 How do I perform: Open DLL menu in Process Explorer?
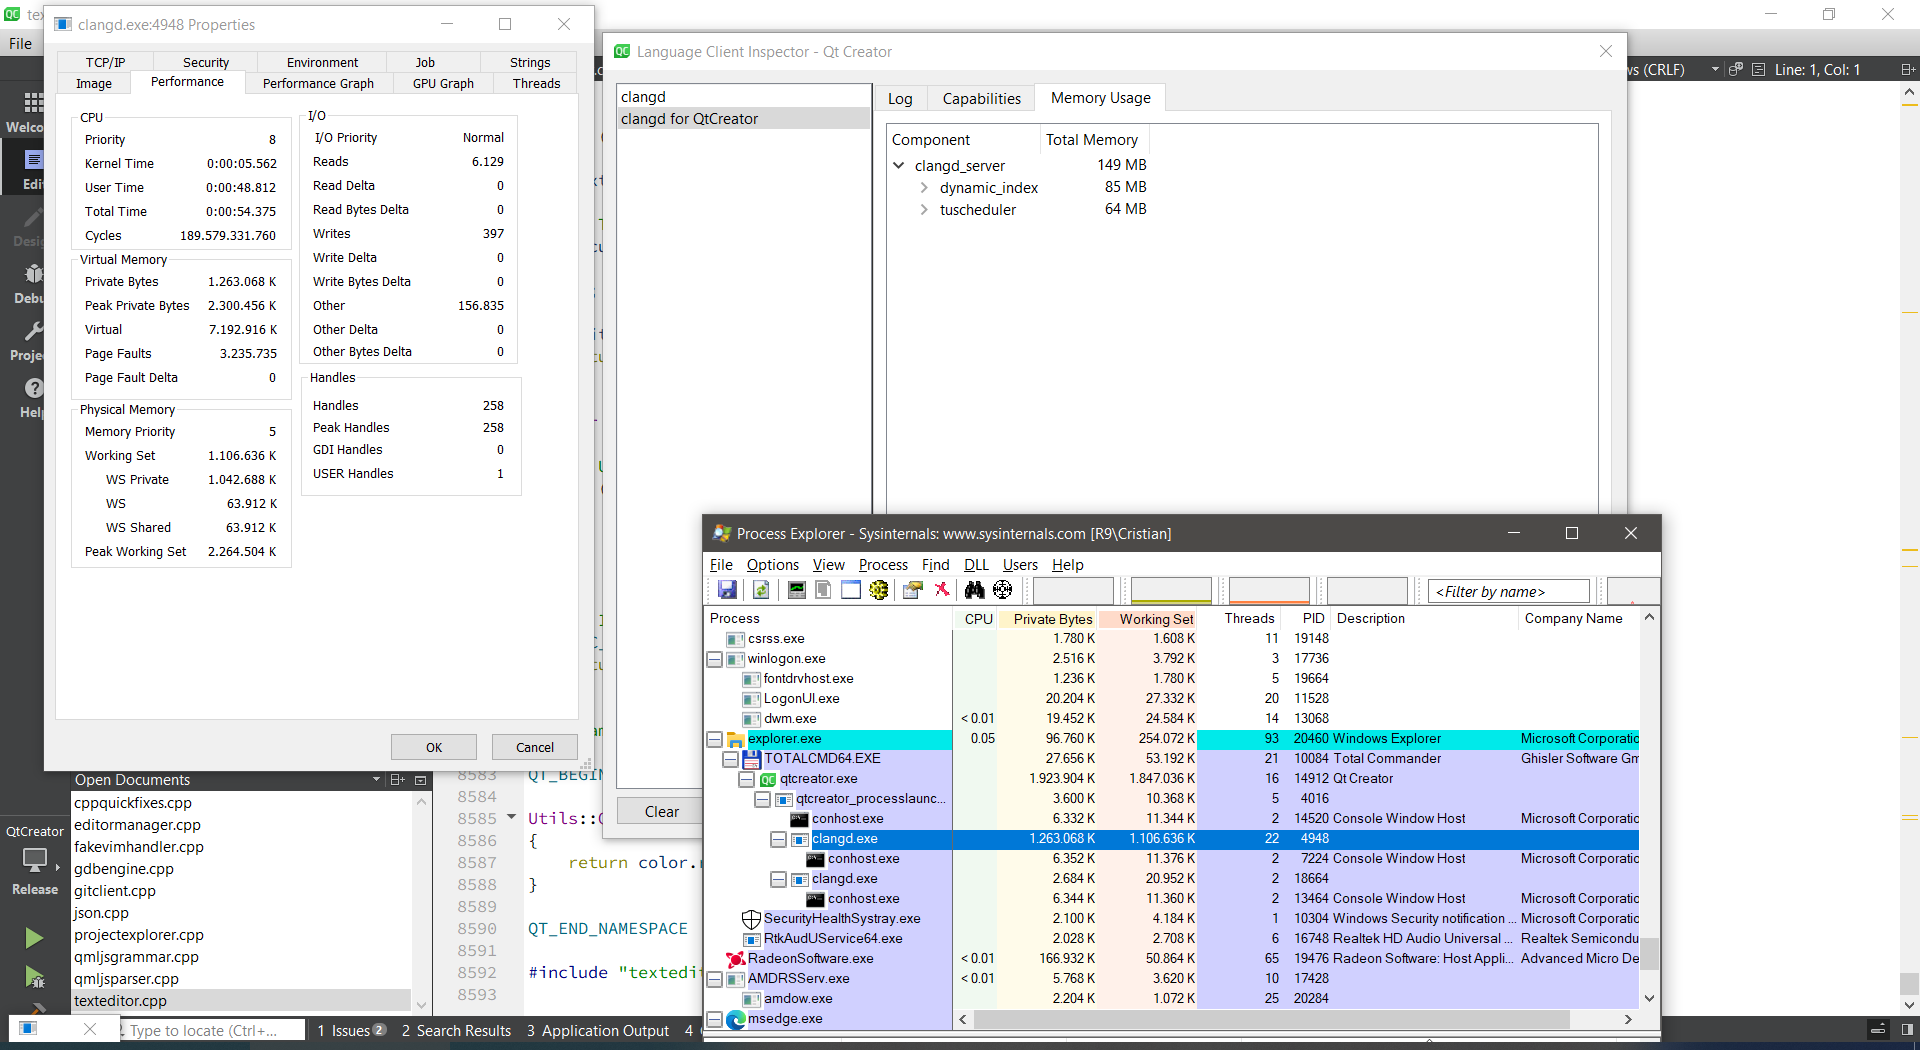coord(976,565)
